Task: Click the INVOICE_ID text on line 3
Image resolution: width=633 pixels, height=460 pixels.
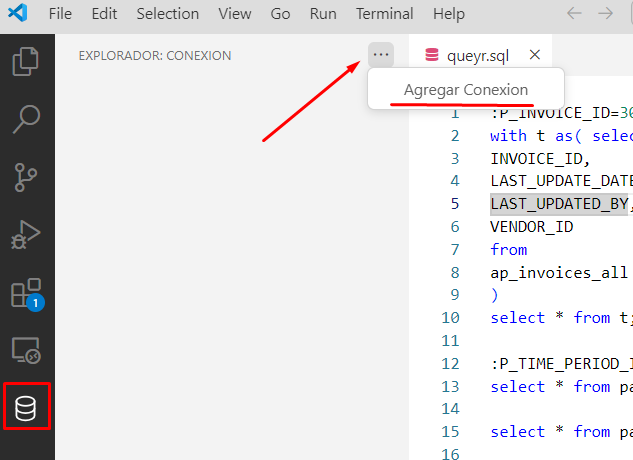Action: [537, 159]
